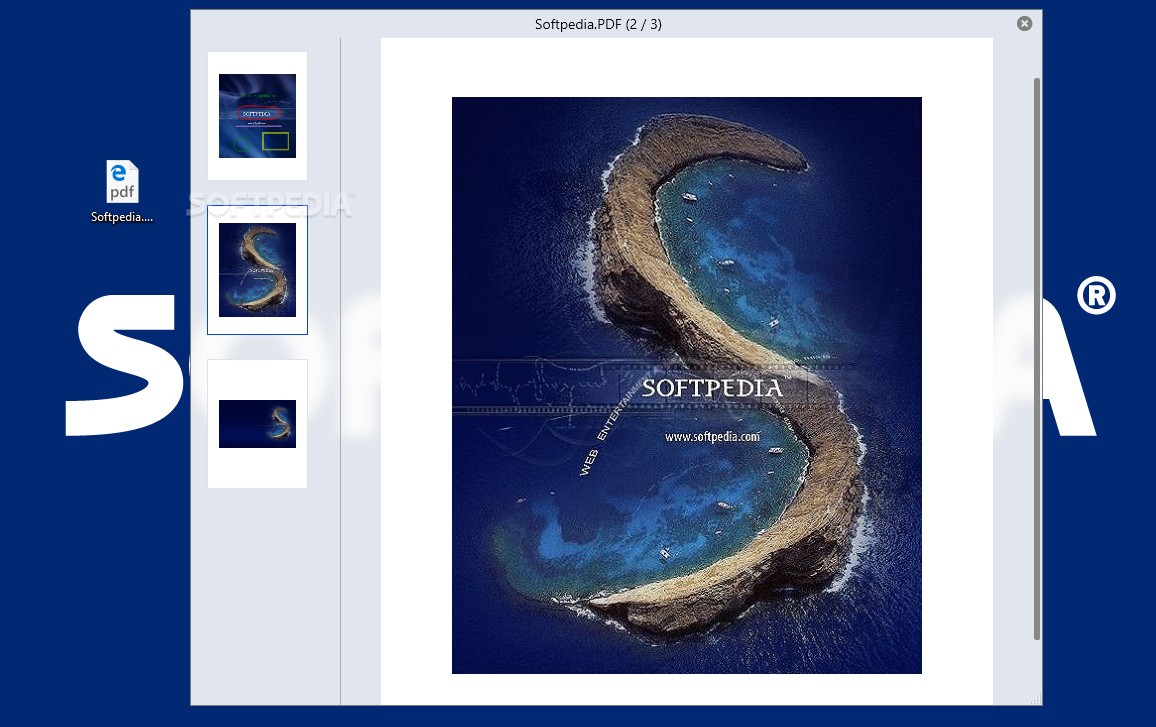Select the second page thumbnail with S island

pyautogui.click(x=257, y=270)
